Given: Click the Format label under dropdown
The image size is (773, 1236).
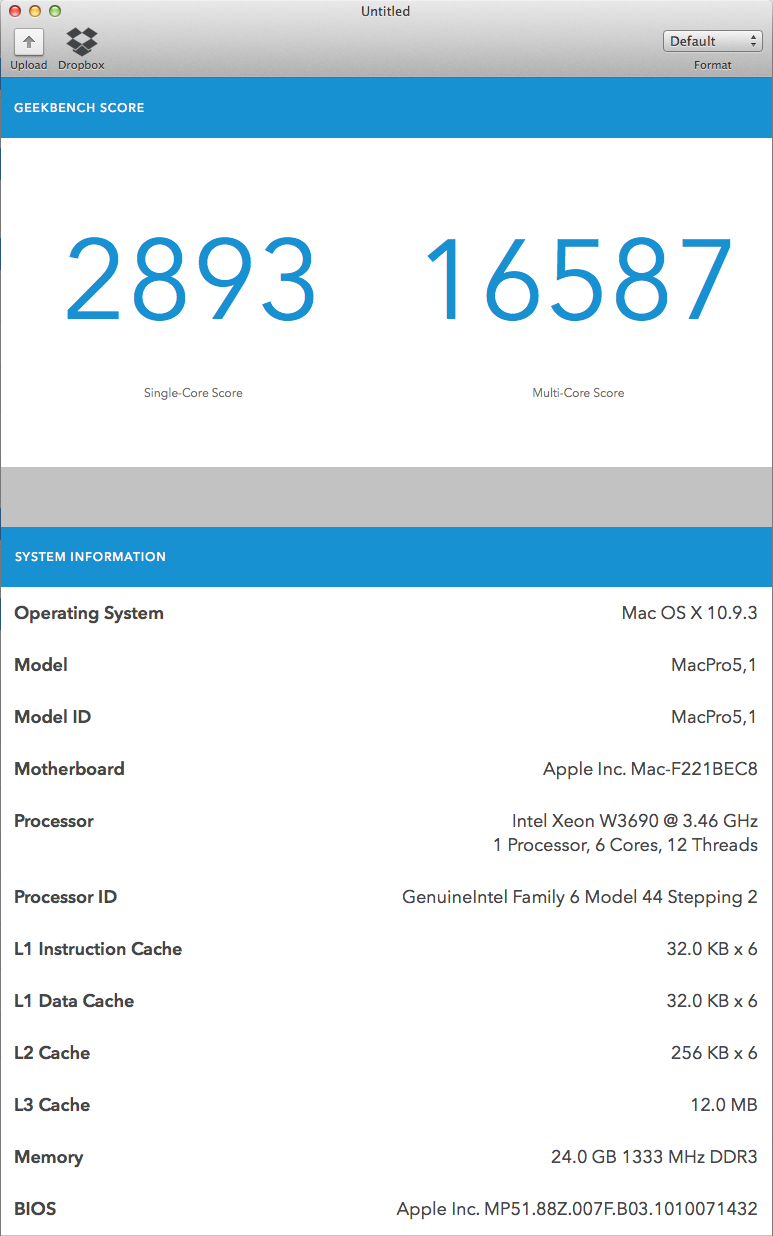Looking at the screenshot, I should click(713, 65).
